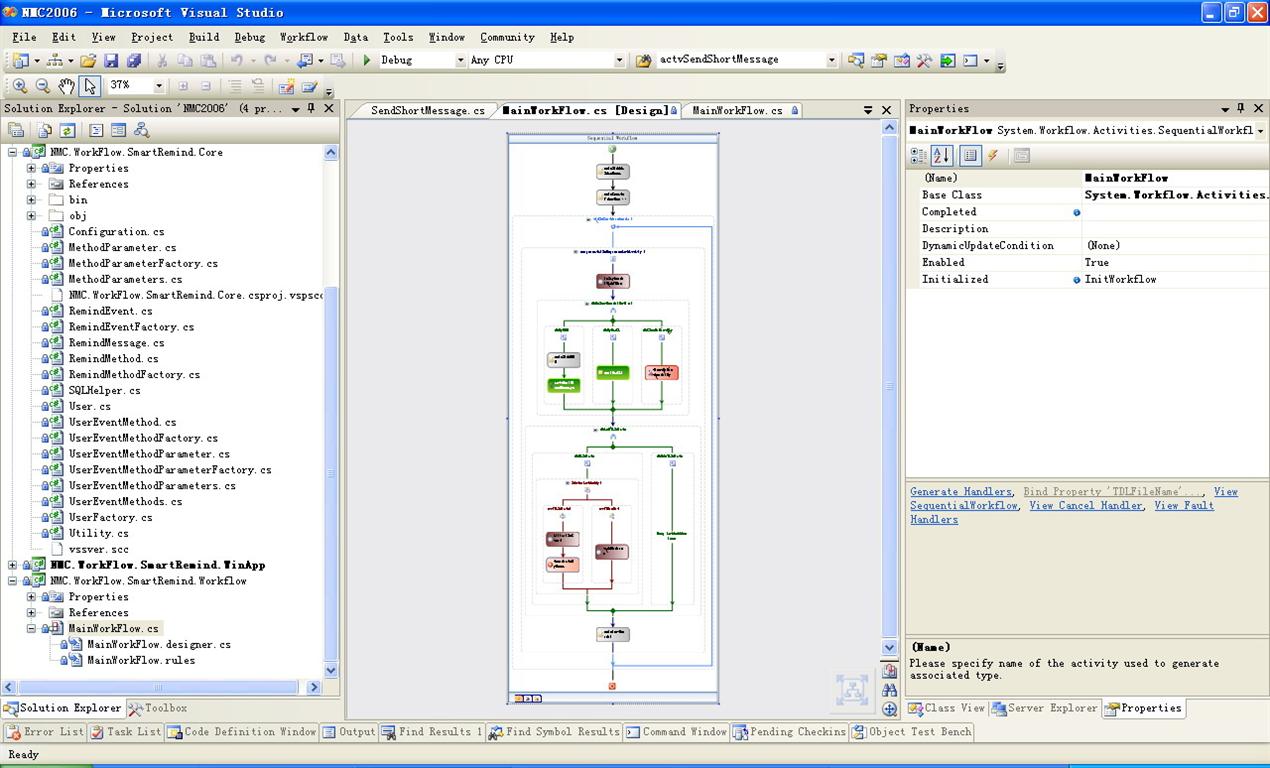Select MainWorkFlow.rules file
The width and height of the screenshot is (1270, 768).
click(141, 660)
